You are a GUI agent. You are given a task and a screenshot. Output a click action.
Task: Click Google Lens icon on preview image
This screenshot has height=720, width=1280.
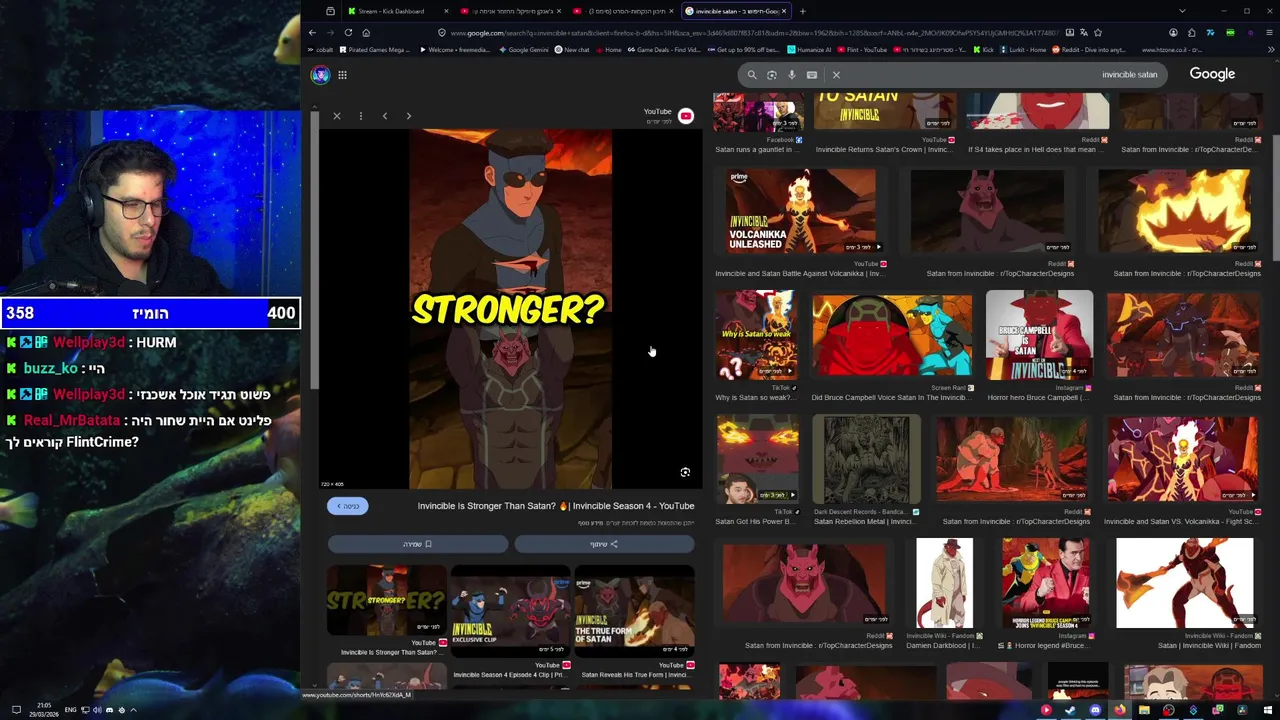[685, 472]
